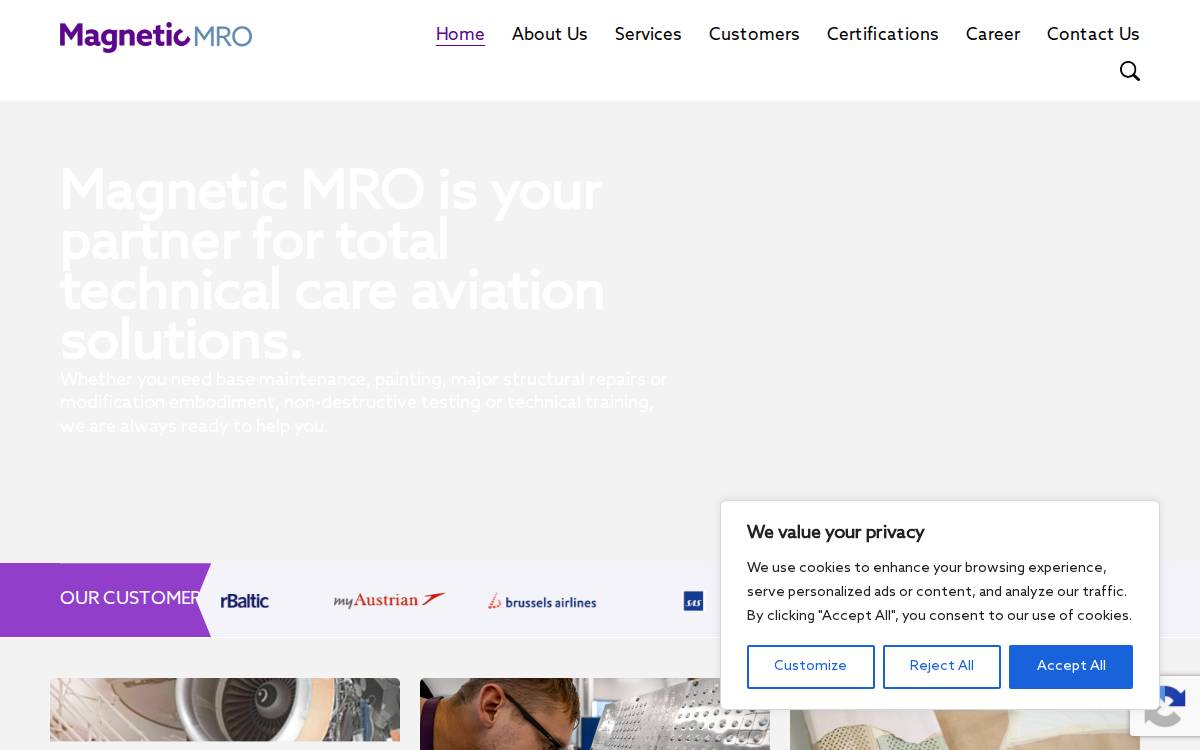Open the Services menu
Screen dimensions: 1200x750
pos(648,34)
